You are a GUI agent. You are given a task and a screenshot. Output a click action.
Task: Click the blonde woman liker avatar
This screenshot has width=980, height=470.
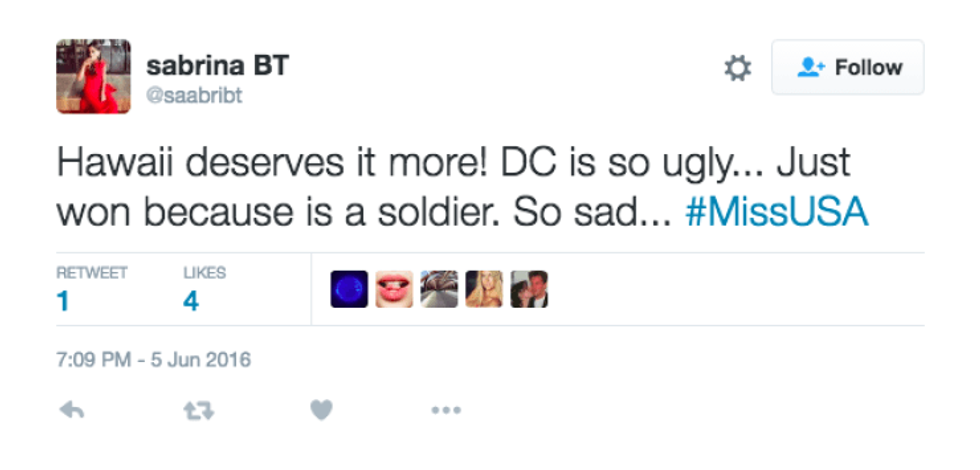pos(484,289)
